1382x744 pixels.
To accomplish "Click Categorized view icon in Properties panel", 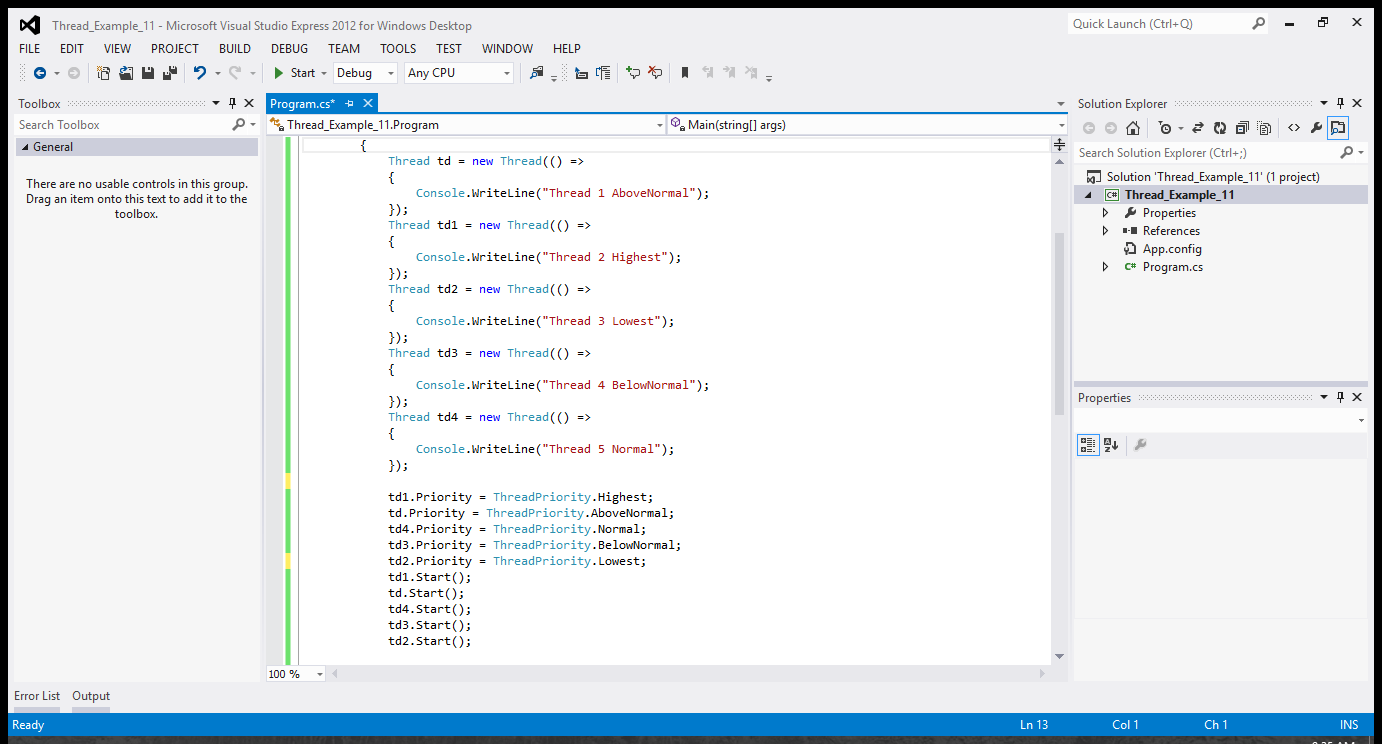I will click(x=1088, y=445).
